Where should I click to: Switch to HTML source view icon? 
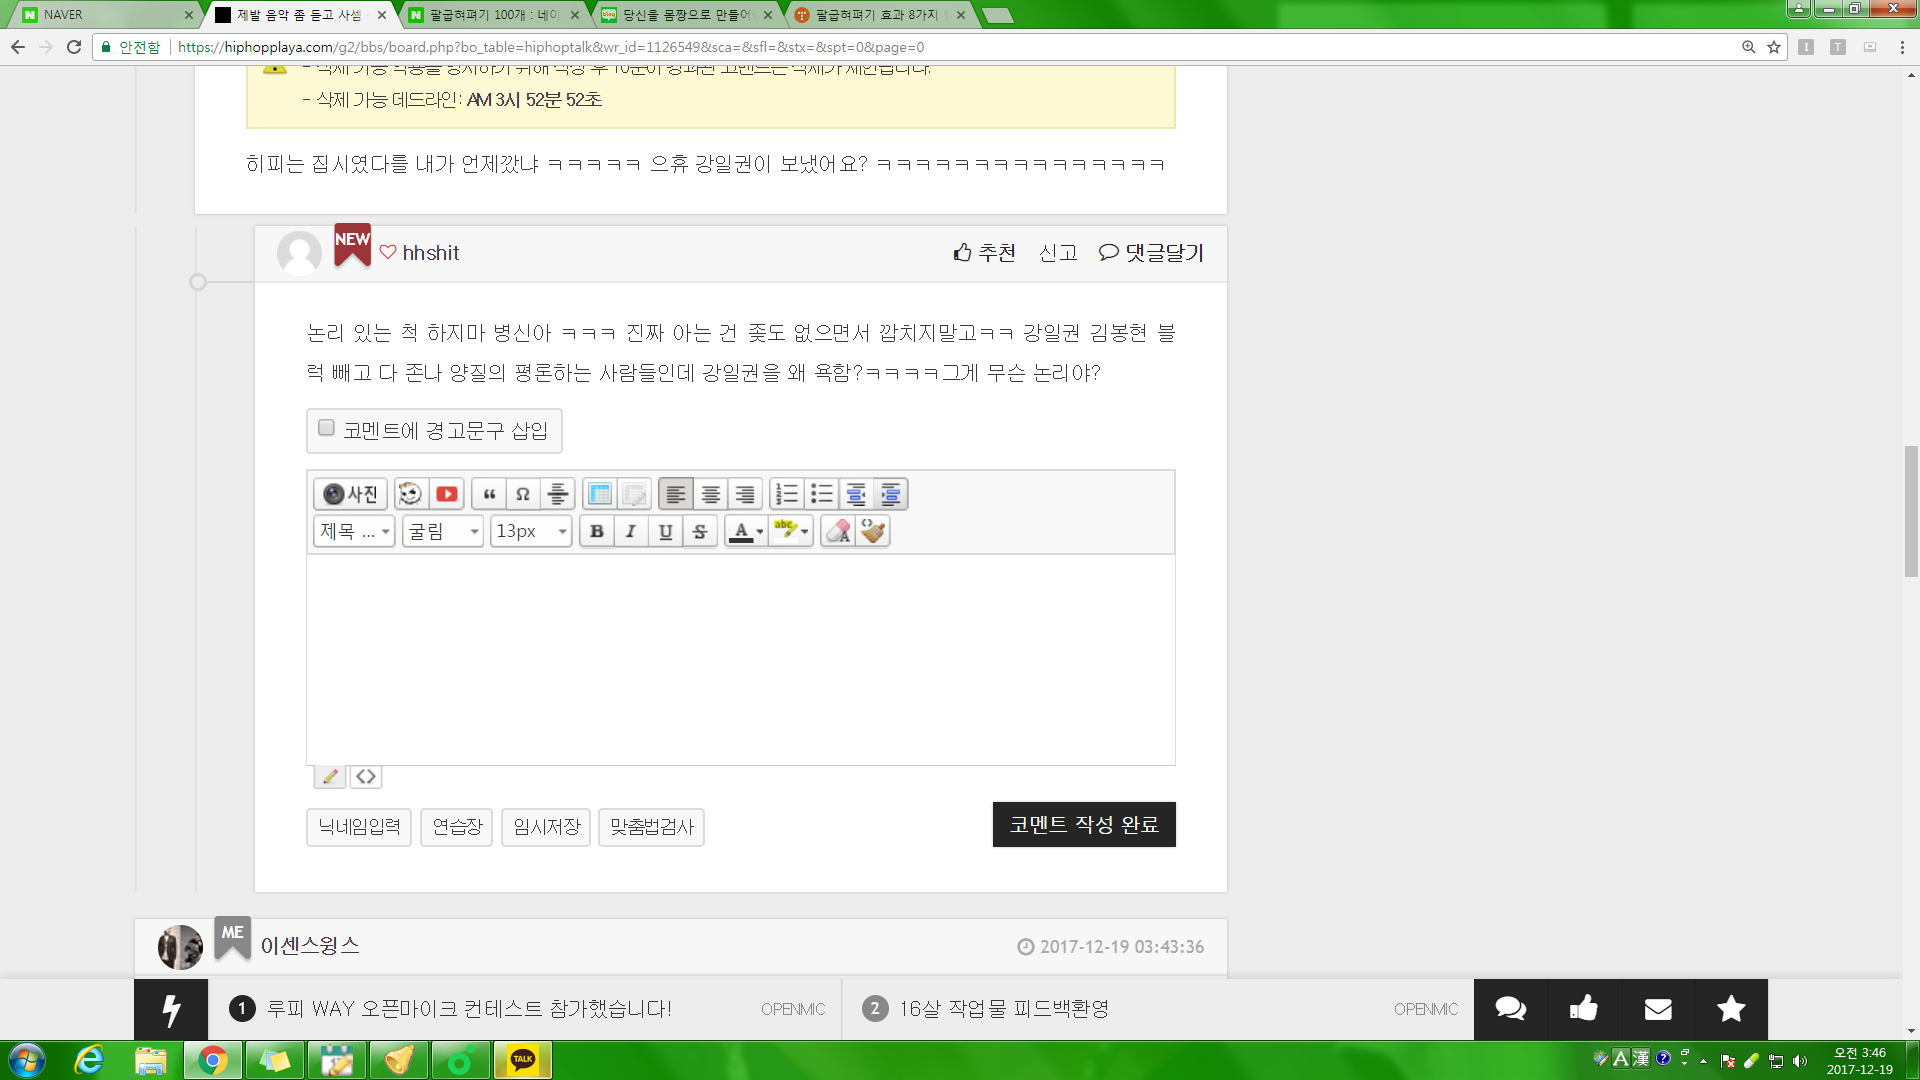pyautogui.click(x=366, y=776)
